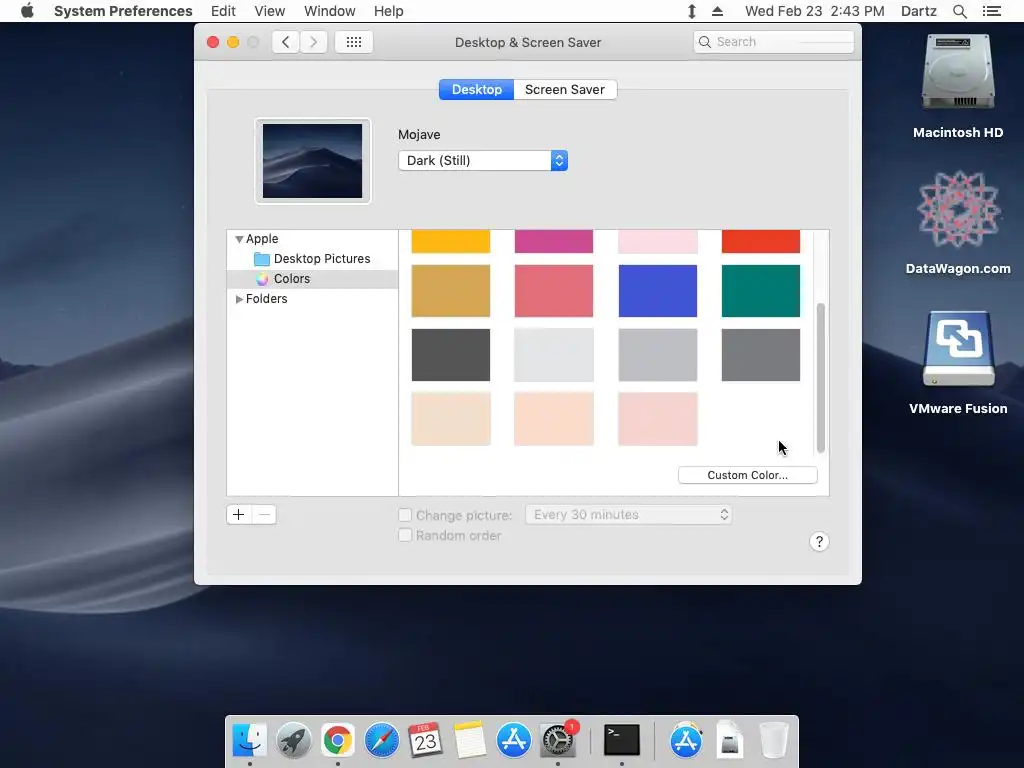1024x768 pixels.
Task: Switch to the Desktop tab
Action: coord(477,89)
